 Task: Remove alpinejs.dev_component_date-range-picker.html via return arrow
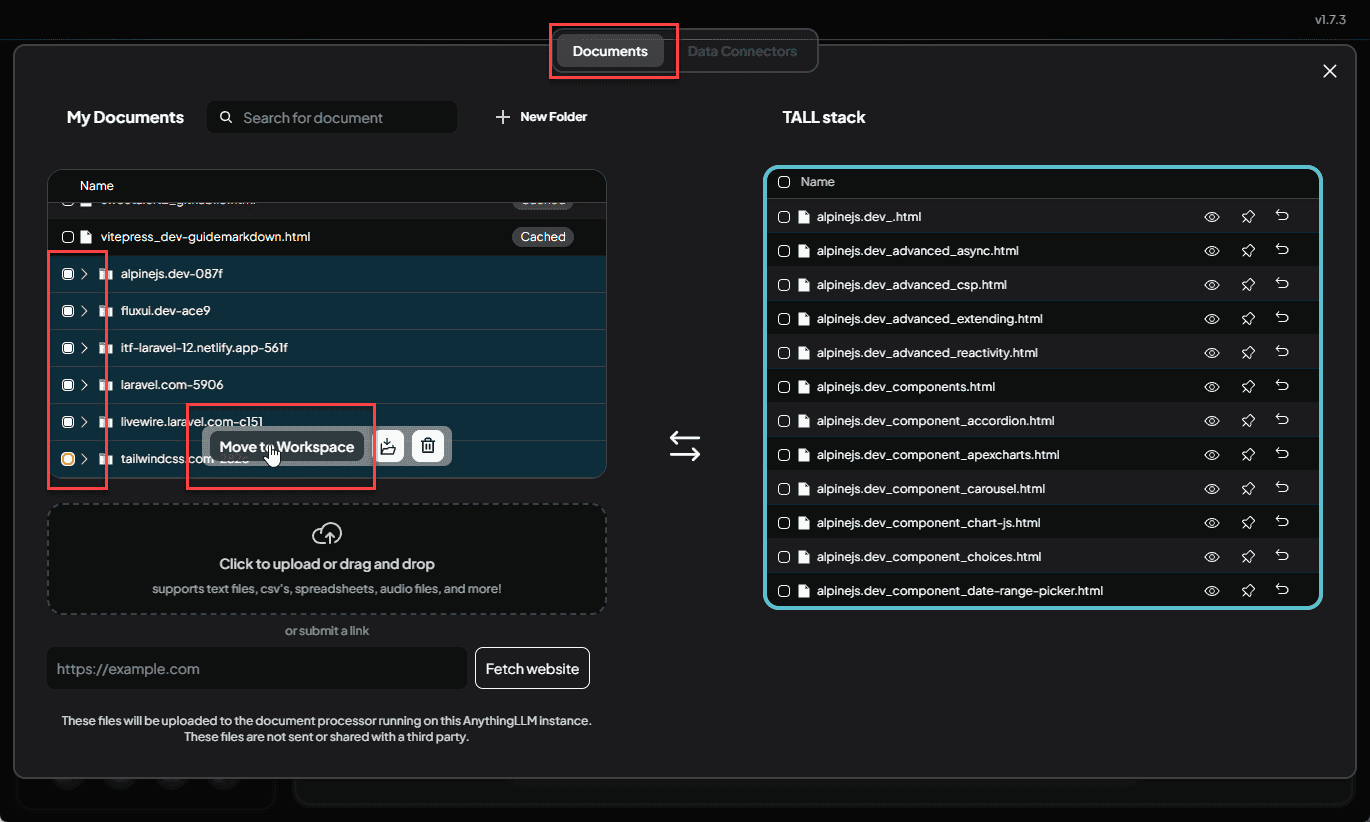1282,590
